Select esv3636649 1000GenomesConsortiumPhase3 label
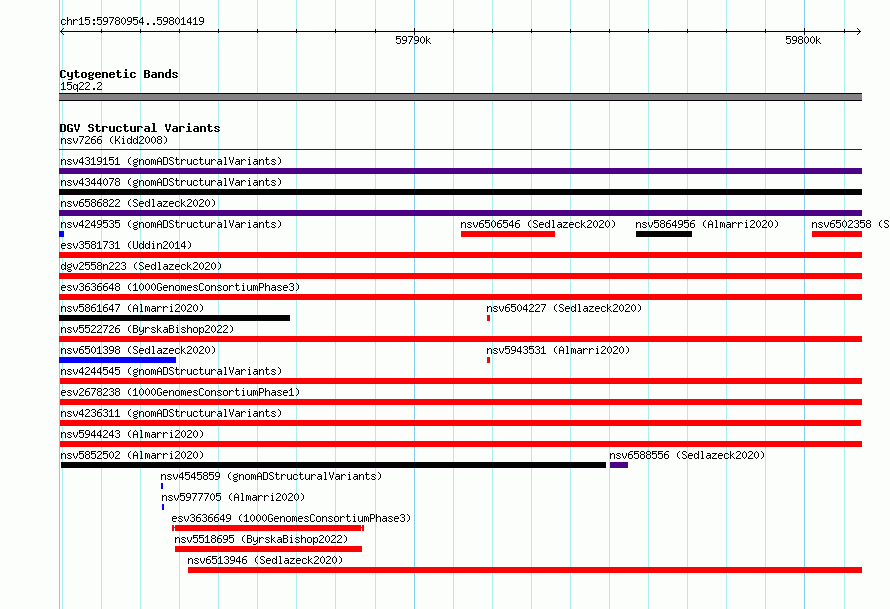The height and width of the screenshot is (609, 890). click(x=291, y=518)
